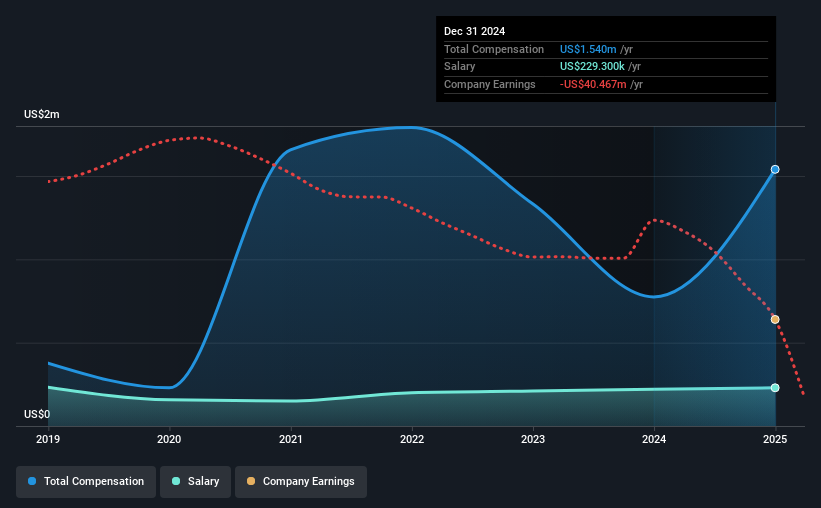The image size is (821, 508).
Task: Click the US$229.300k salary value
Action: pos(592,67)
